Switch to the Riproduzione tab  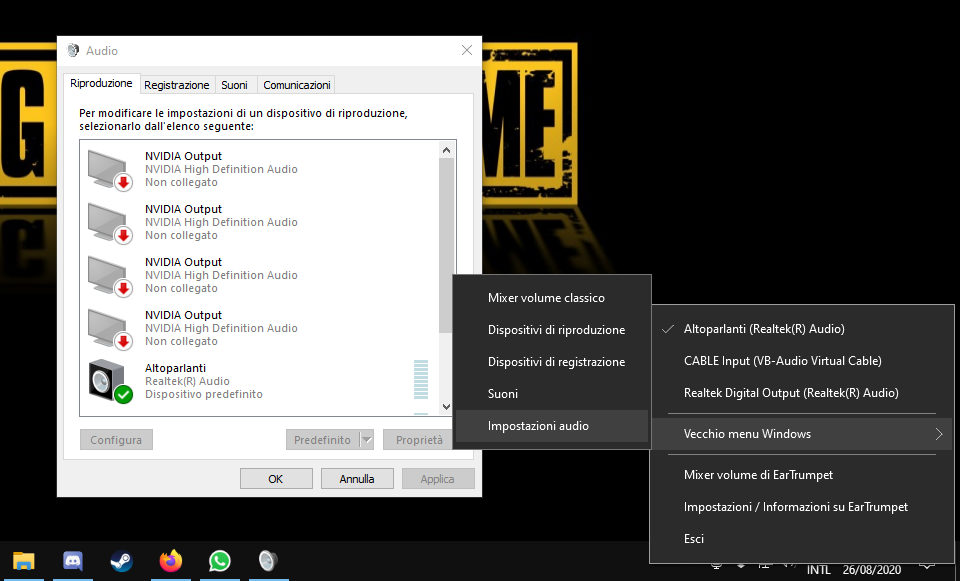[x=101, y=83]
